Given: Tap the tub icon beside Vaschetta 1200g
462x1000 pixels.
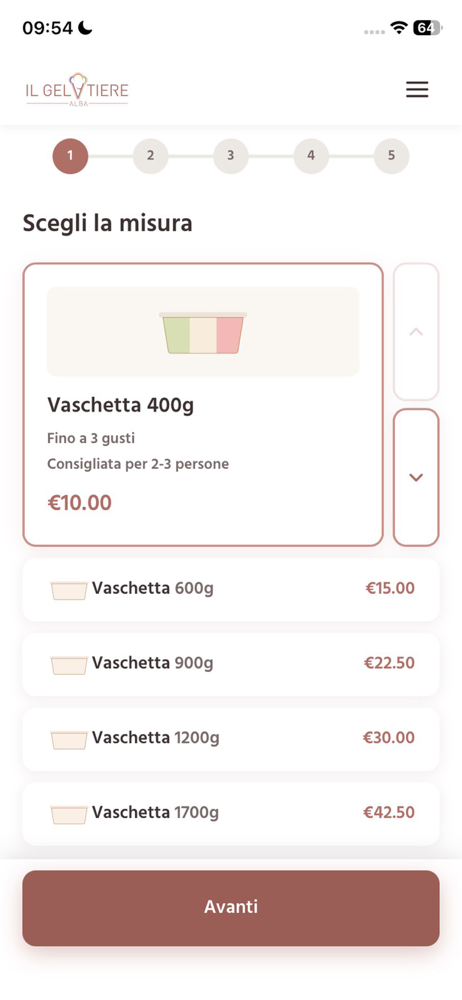Looking at the screenshot, I should click(69, 740).
